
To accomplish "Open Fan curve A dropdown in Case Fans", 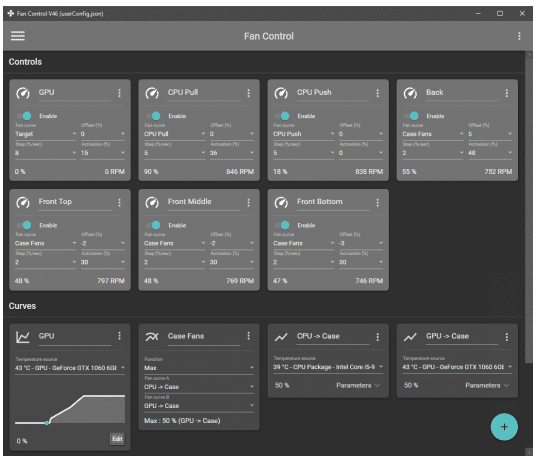I will tap(199, 387).
